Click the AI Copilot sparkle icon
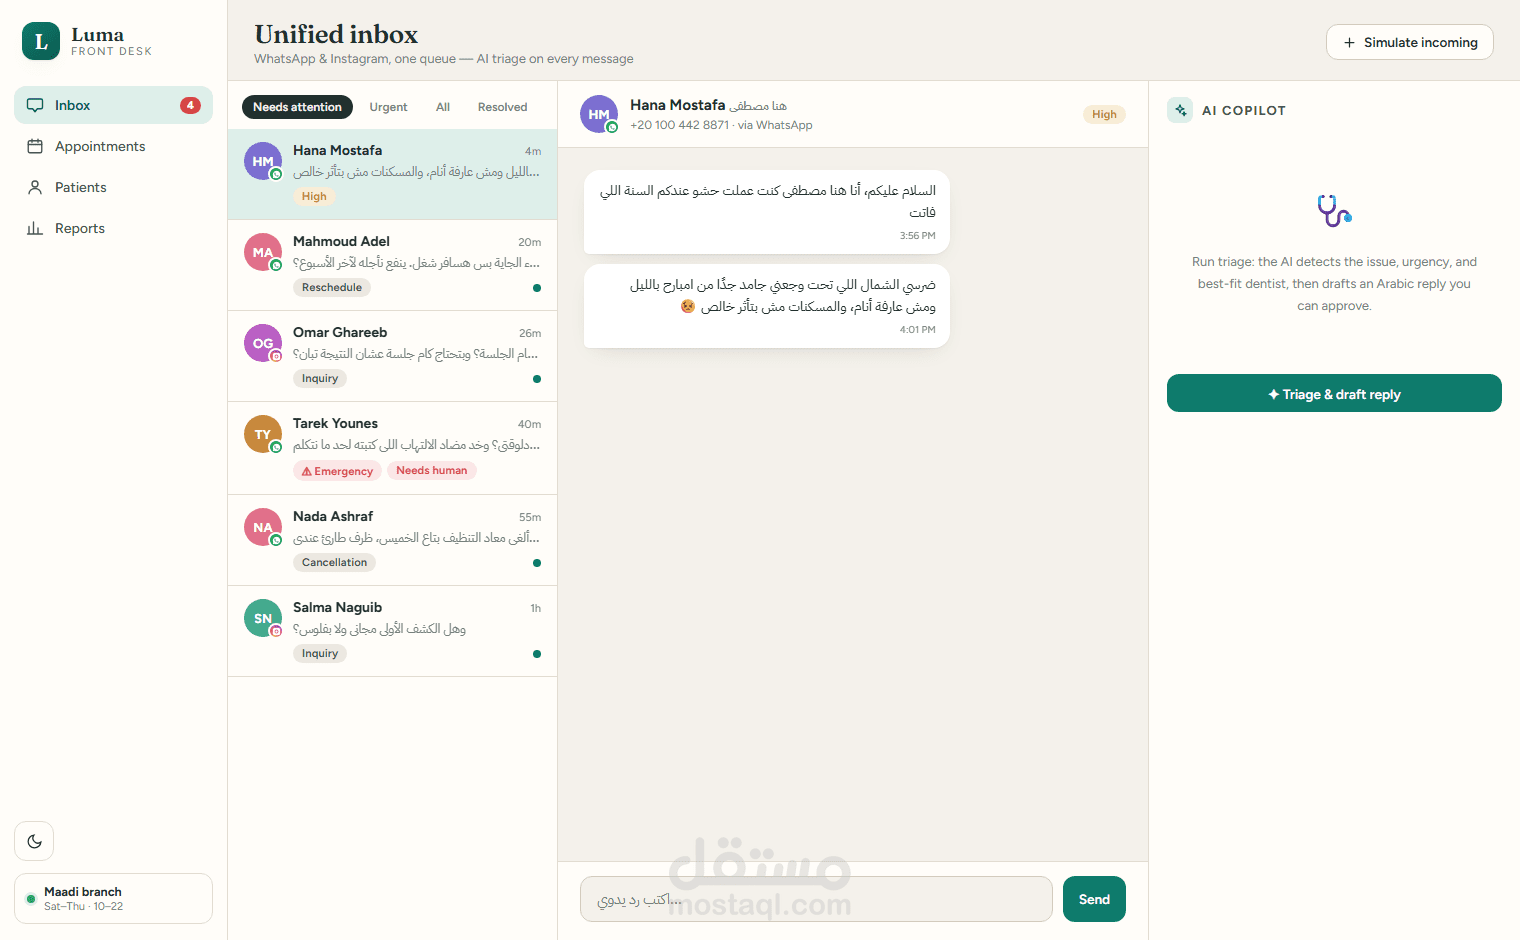 point(1180,110)
